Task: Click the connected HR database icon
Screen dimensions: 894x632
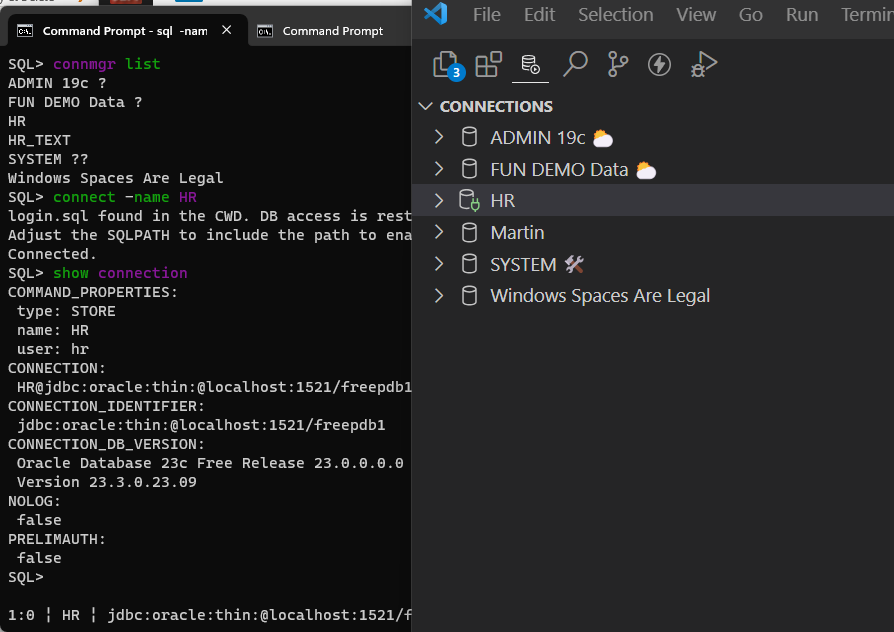Action: pos(469,200)
